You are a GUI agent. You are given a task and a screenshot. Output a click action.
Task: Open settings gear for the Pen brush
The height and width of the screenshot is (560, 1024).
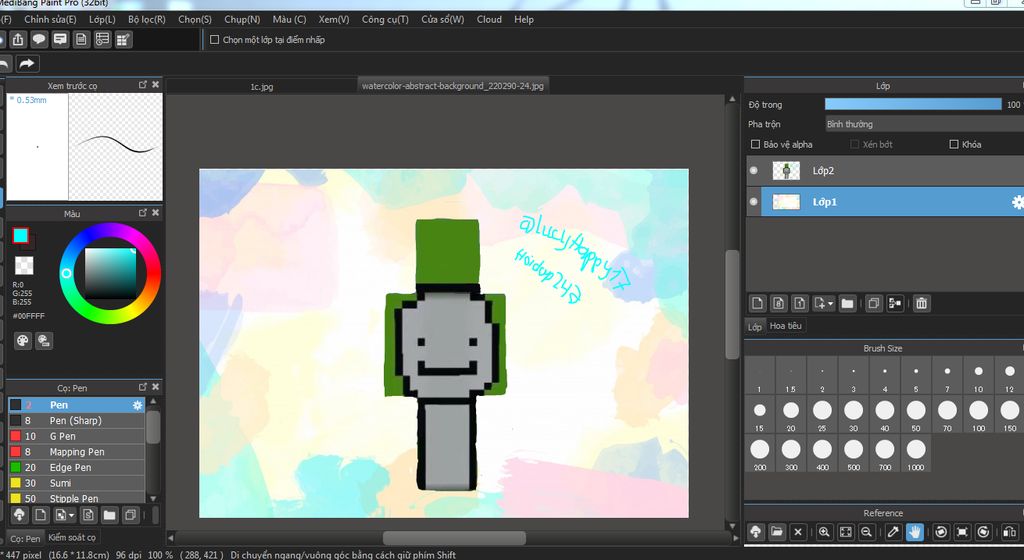(x=137, y=405)
